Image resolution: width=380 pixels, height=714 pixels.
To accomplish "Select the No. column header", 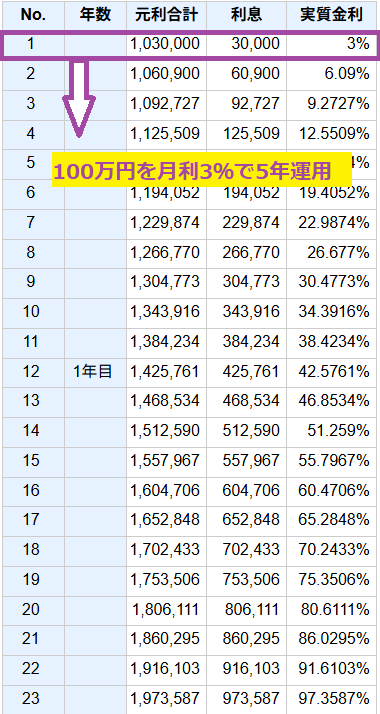I will (x=33, y=15).
